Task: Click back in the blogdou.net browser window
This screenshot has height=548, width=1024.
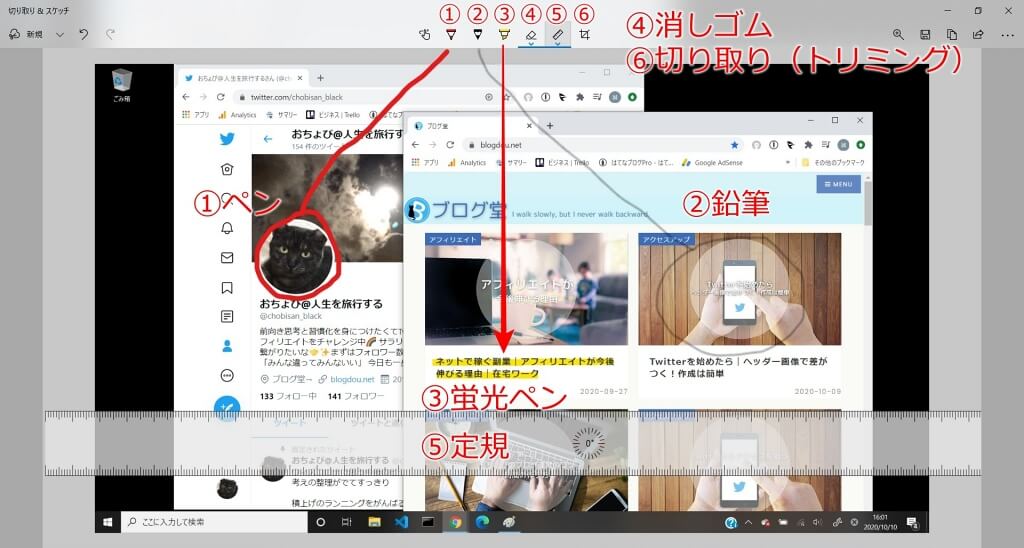Action: coord(415,145)
